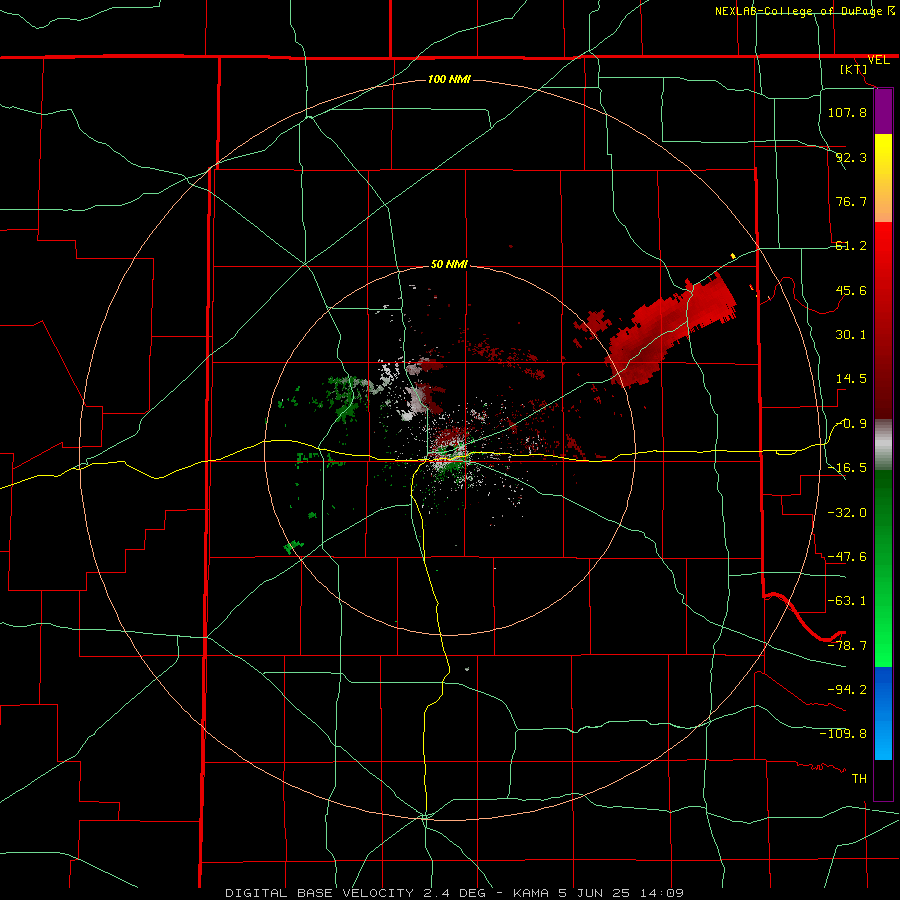Click the KAMA radar site identifier
The height and width of the screenshot is (900, 900).
point(532,893)
